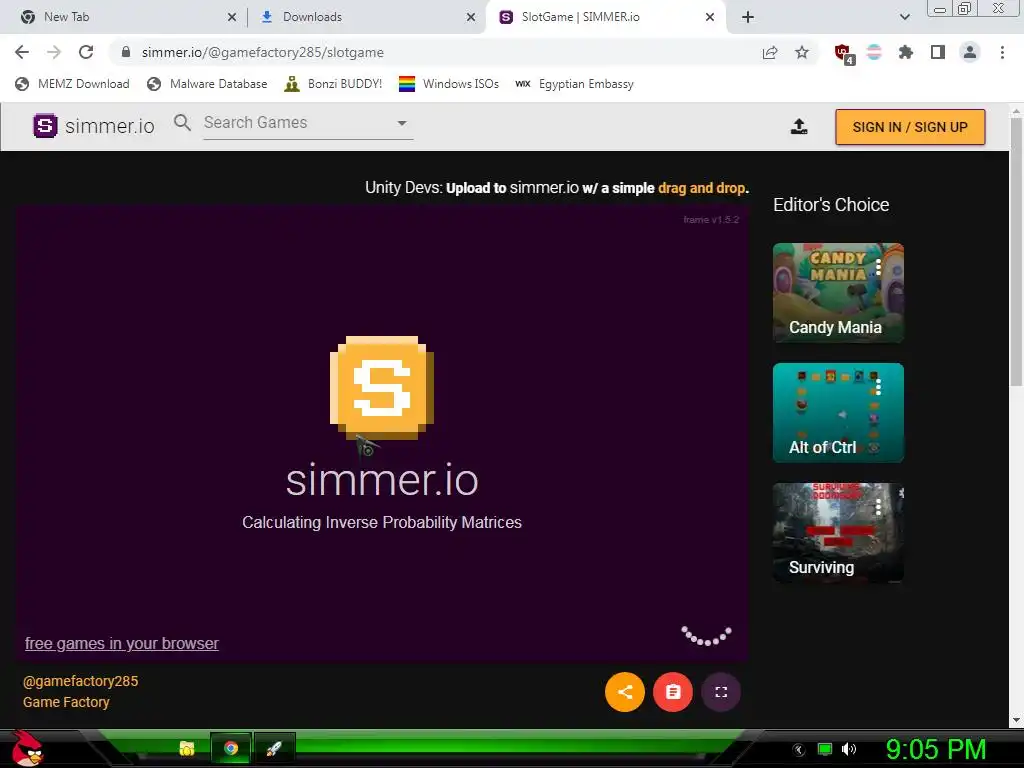Open the MEMZ Download bookmark
1024x768 pixels.
point(72,84)
